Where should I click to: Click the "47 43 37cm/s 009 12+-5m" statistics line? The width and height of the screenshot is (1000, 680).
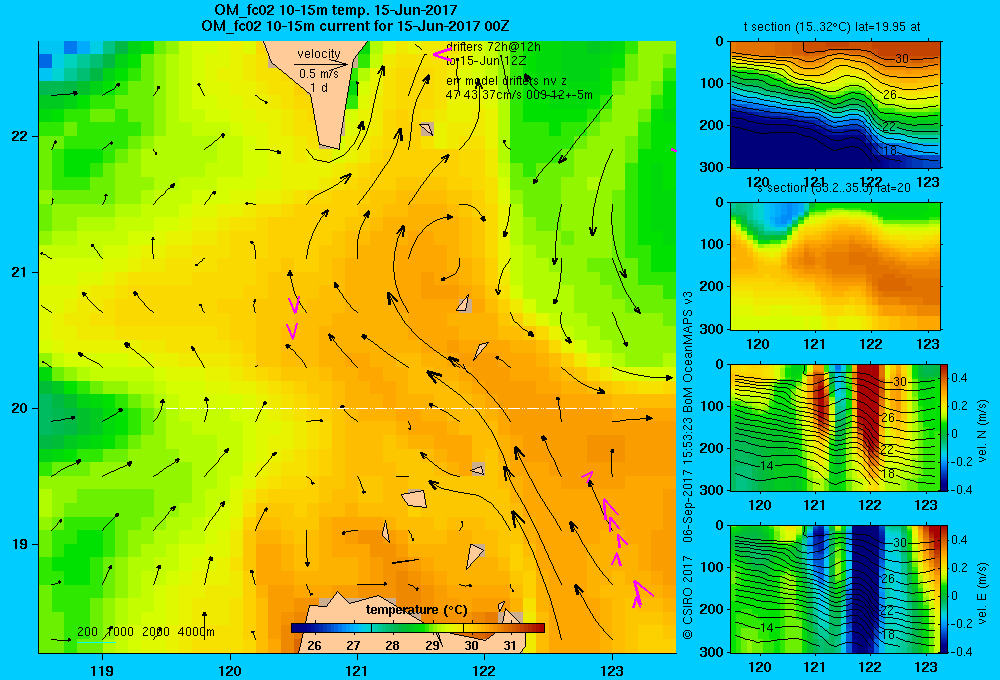pos(518,95)
